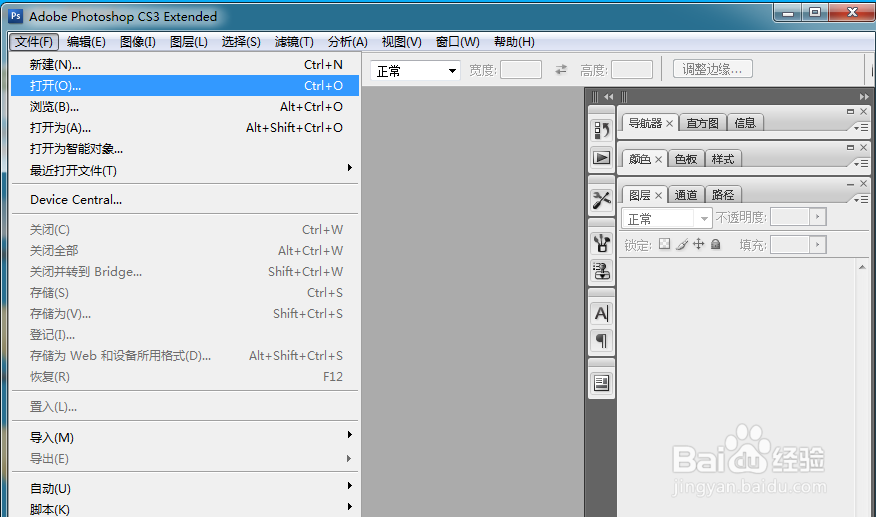Choose 新建(N)... from the File menu
The image size is (876, 517).
184,65
